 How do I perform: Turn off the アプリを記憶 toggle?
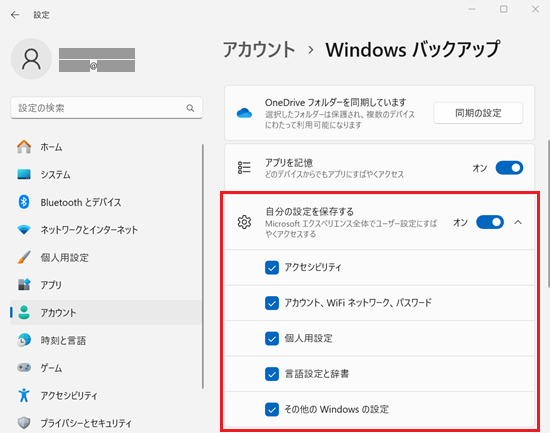pyautogui.click(x=509, y=168)
